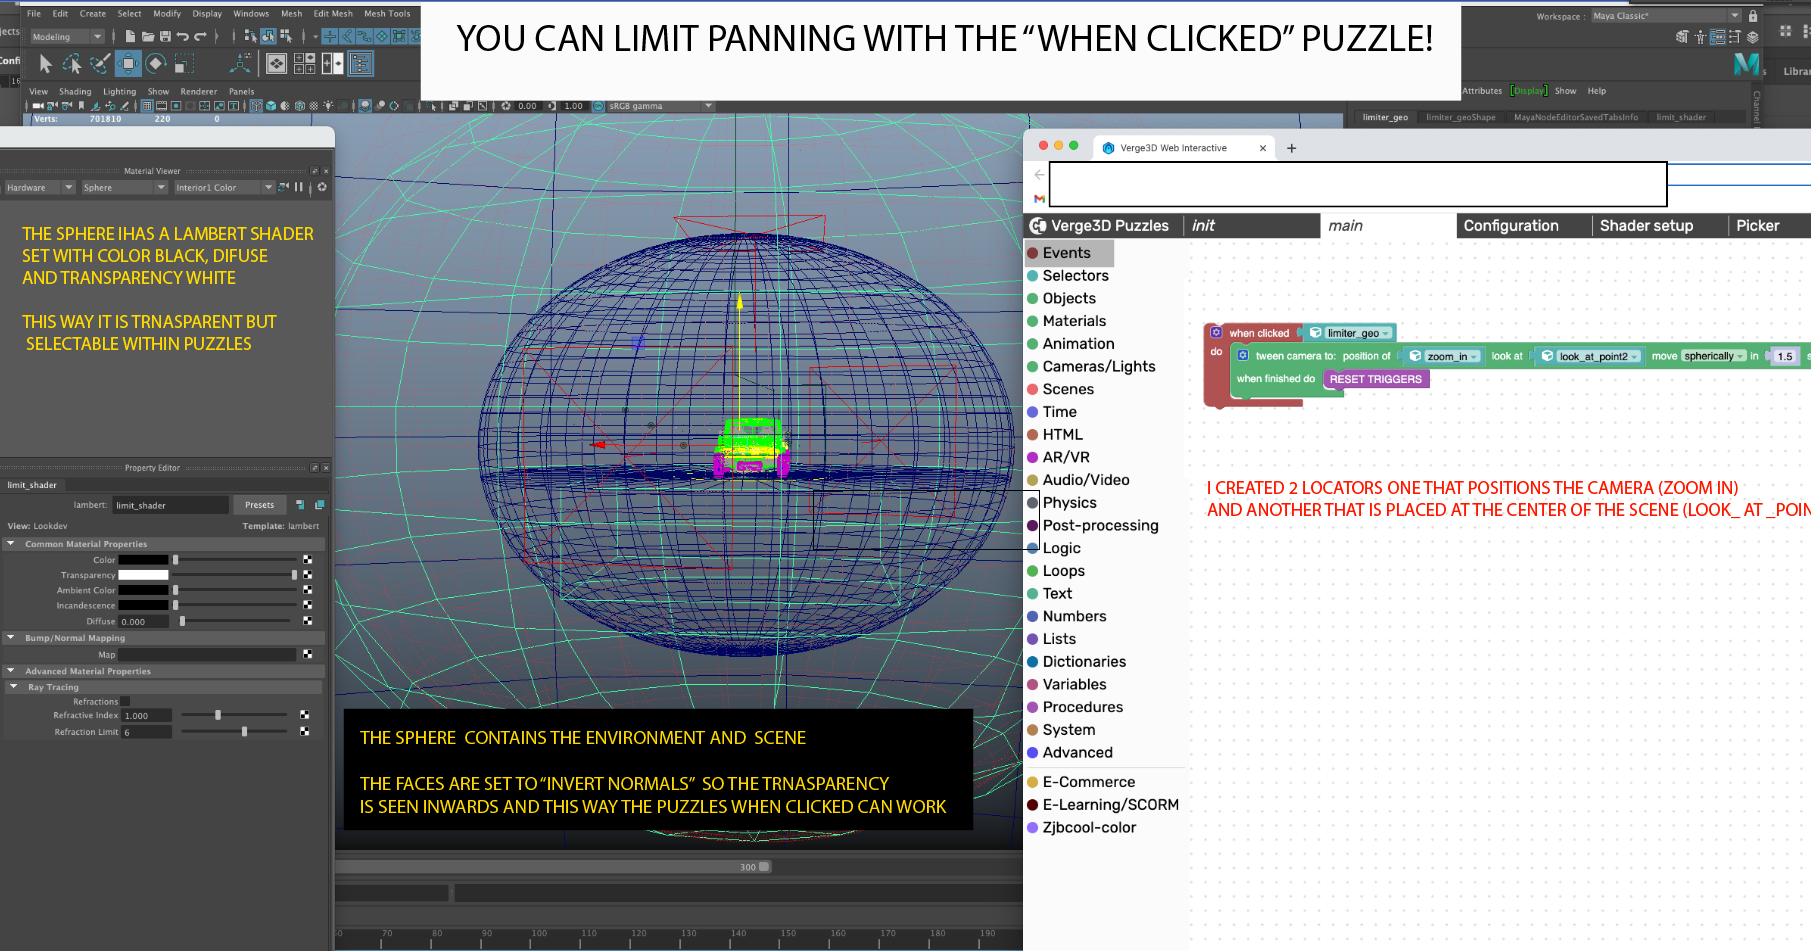The height and width of the screenshot is (951, 1811).
Task: Switch to four view layout
Action: 305,64
